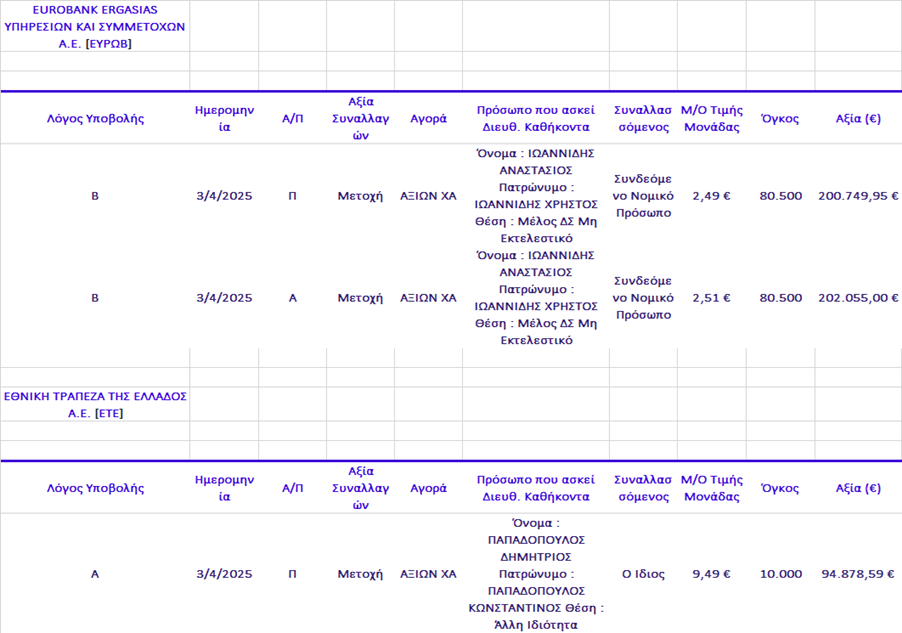902x633 pixels.
Task: Select ΑΞΙΩΝ ΧΑ cell in the 2,51 € row
Action: [429, 298]
